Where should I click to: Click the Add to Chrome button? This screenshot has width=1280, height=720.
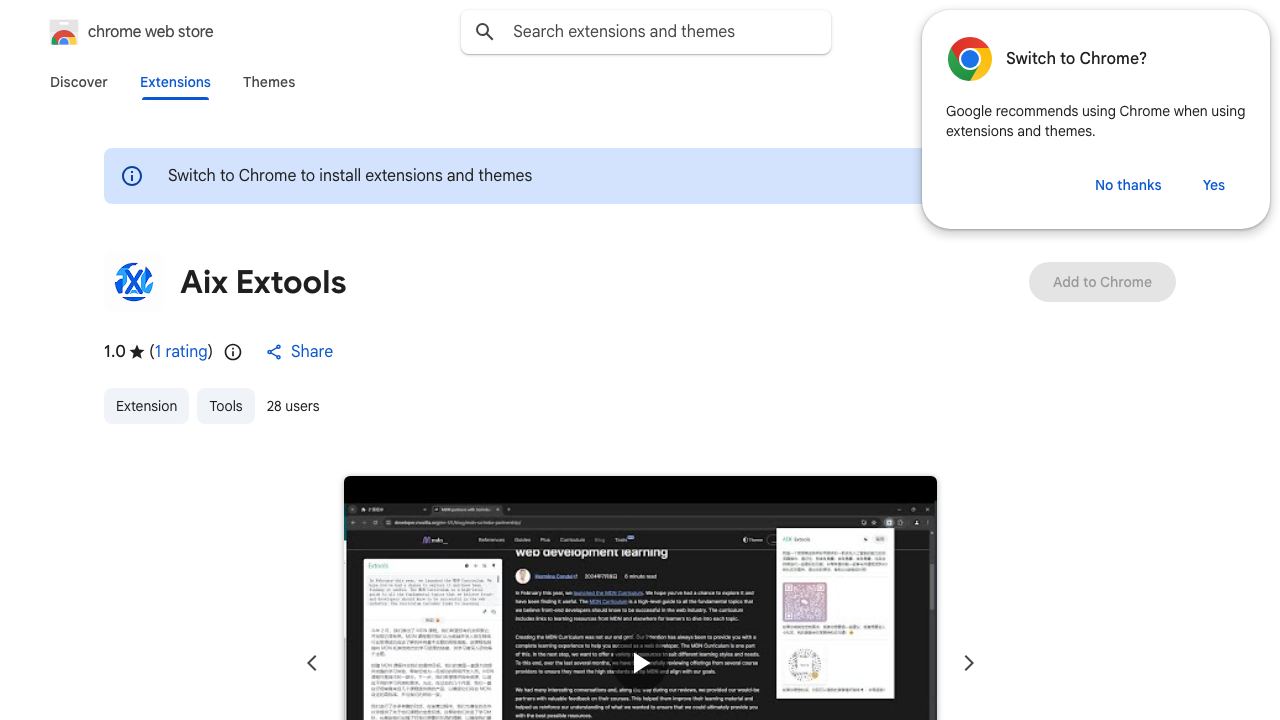[x=1102, y=282]
